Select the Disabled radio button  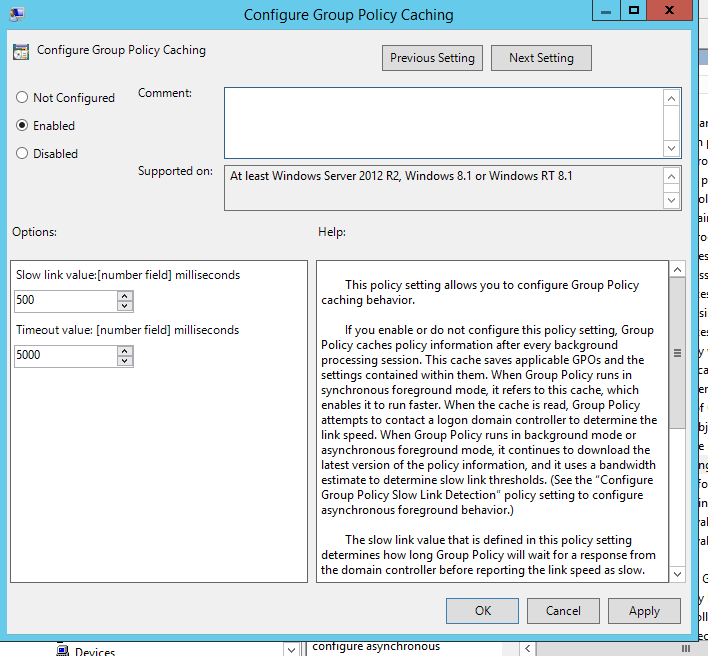[22, 154]
